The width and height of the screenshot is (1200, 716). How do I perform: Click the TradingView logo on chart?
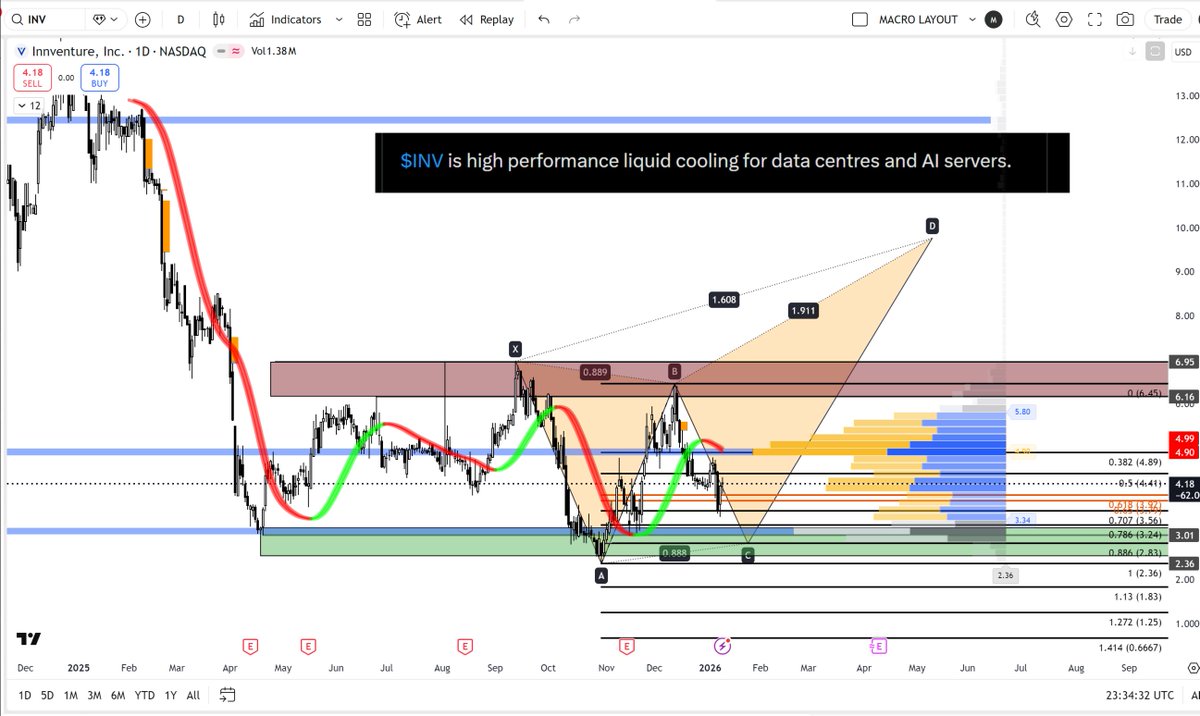(x=28, y=640)
